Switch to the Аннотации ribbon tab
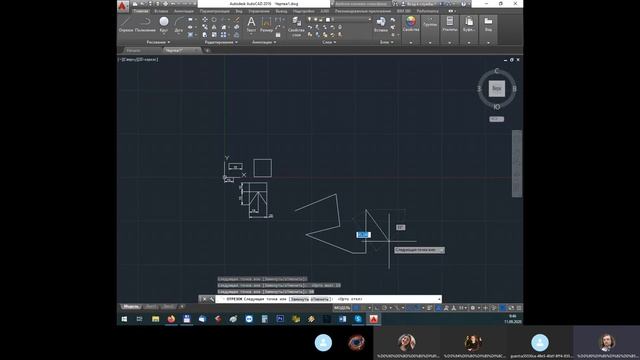The height and width of the screenshot is (360, 640). point(184,11)
